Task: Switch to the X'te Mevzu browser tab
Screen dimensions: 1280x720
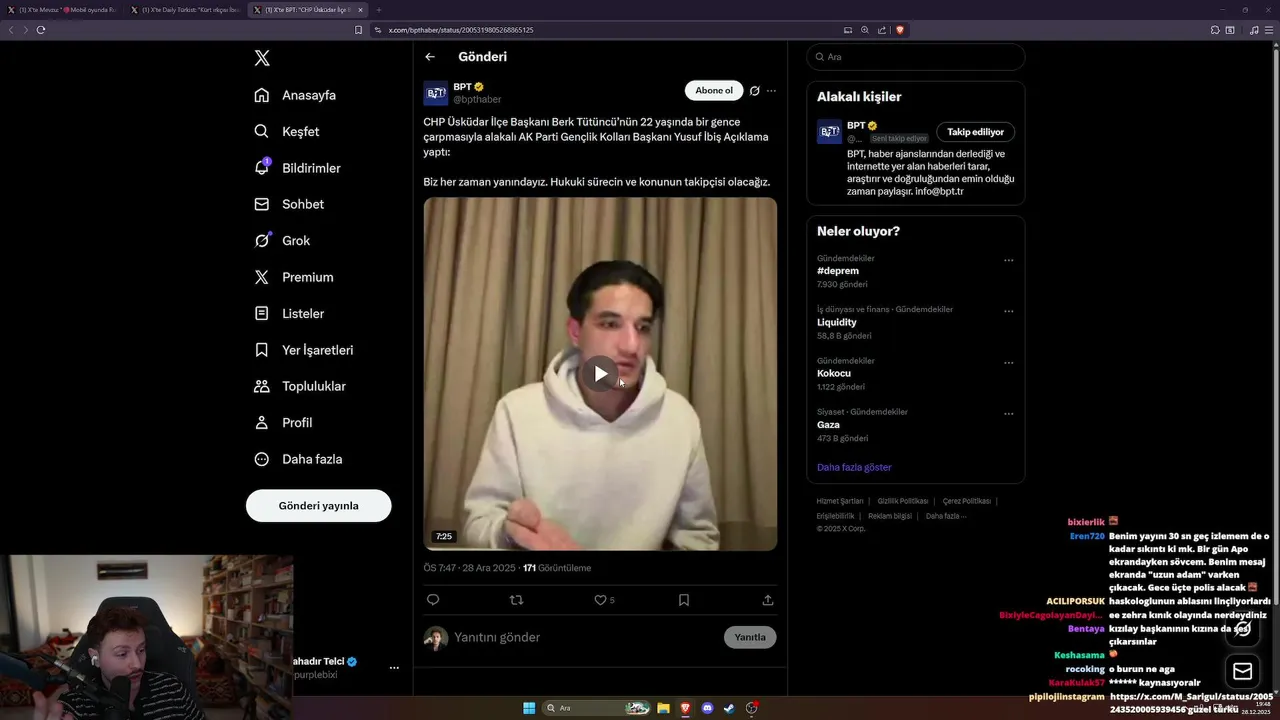Action: (62, 10)
